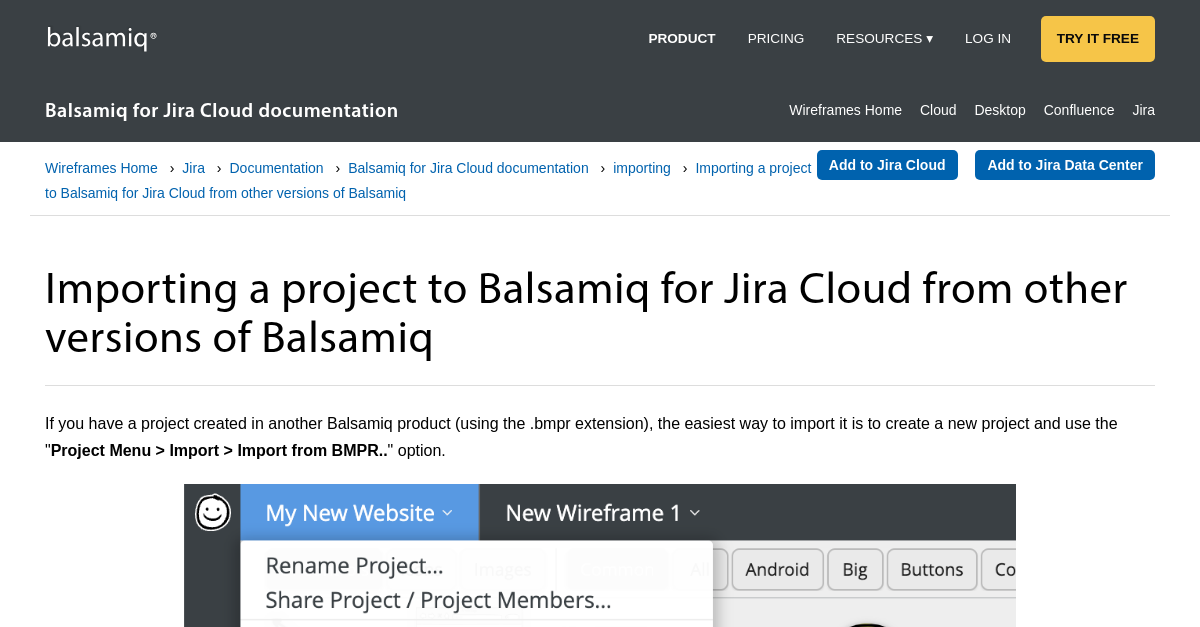The height and width of the screenshot is (627, 1200).
Task: Open the RESOURCES dropdown menu
Action: [884, 38]
